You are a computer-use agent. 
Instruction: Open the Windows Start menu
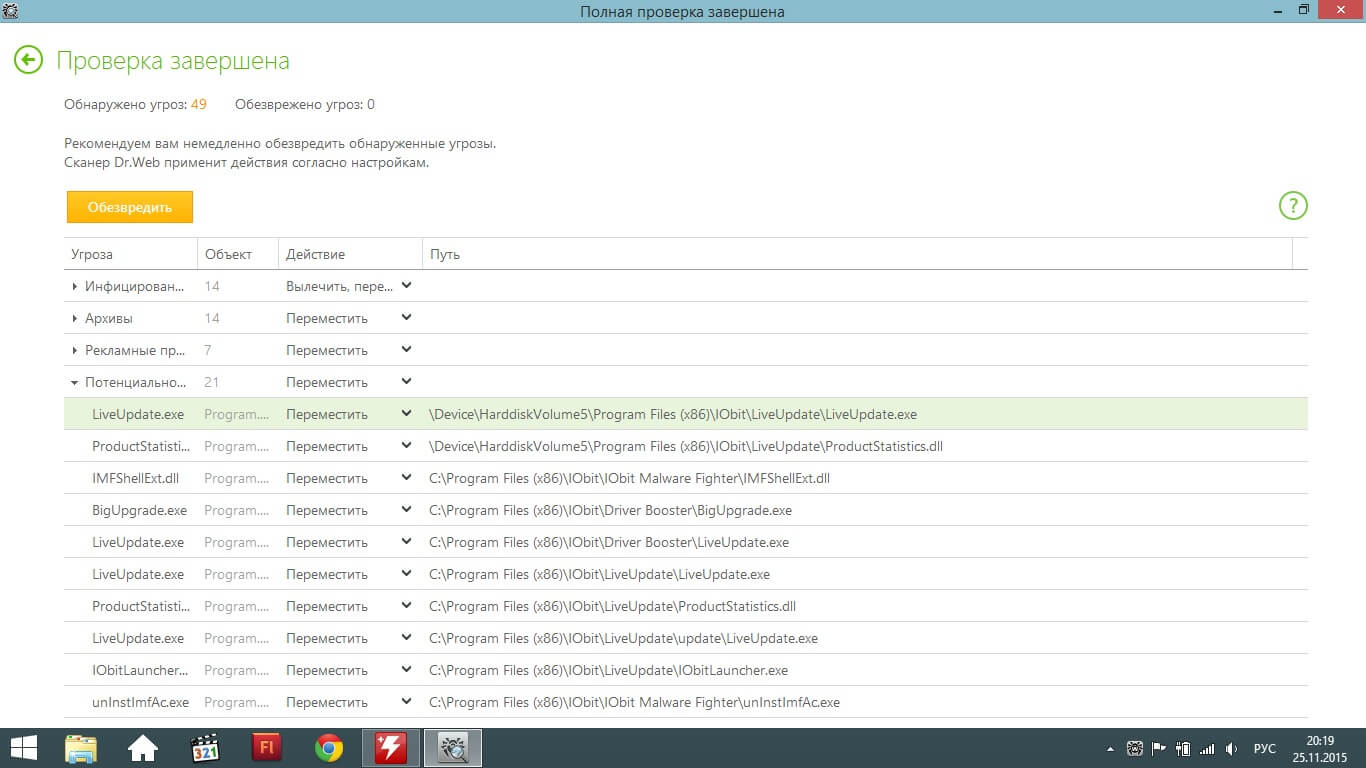[24, 748]
